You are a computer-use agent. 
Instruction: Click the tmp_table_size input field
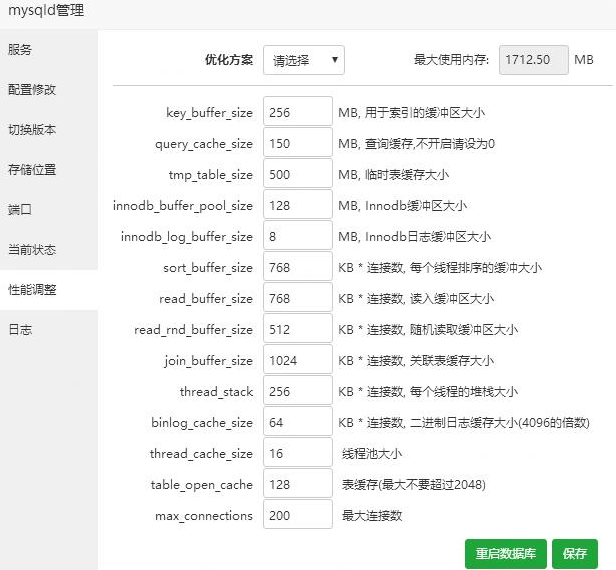tap(297, 174)
